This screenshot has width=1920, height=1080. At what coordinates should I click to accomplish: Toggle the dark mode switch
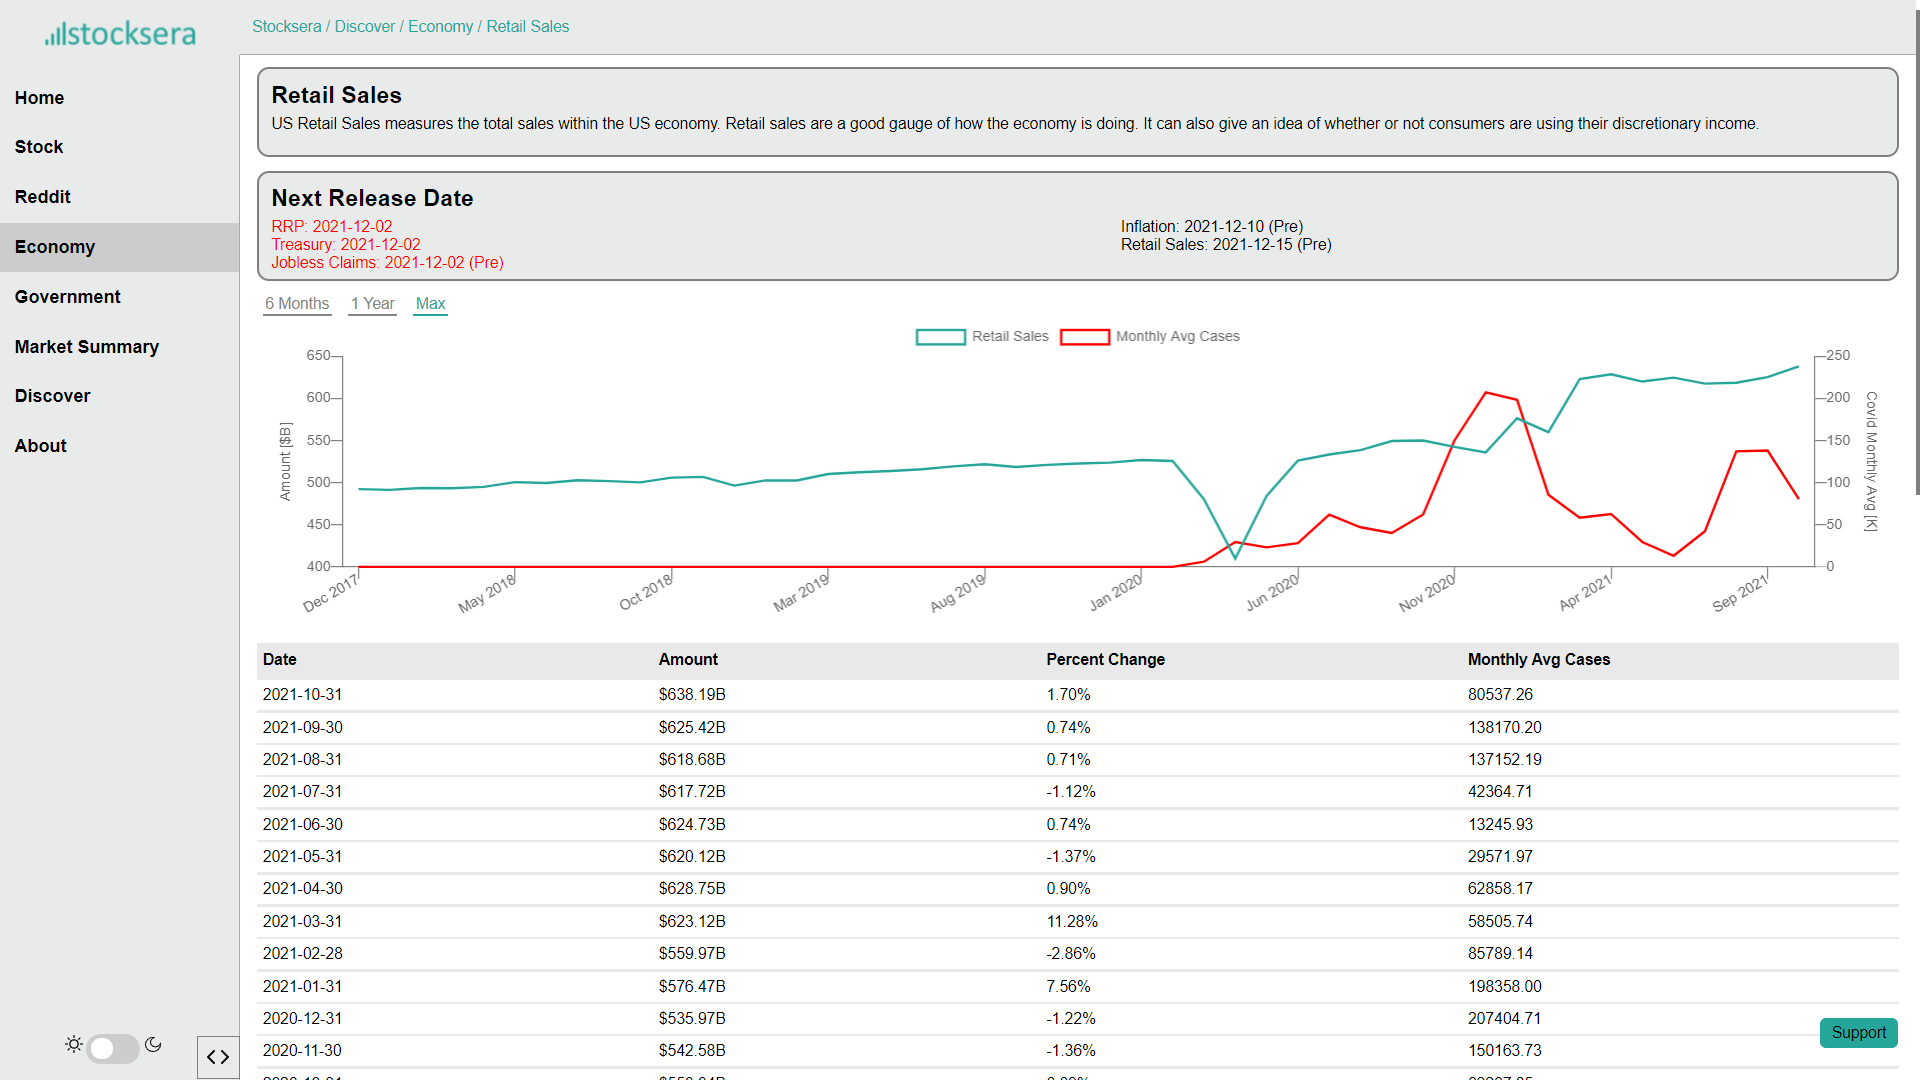click(x=113, y=1048)
